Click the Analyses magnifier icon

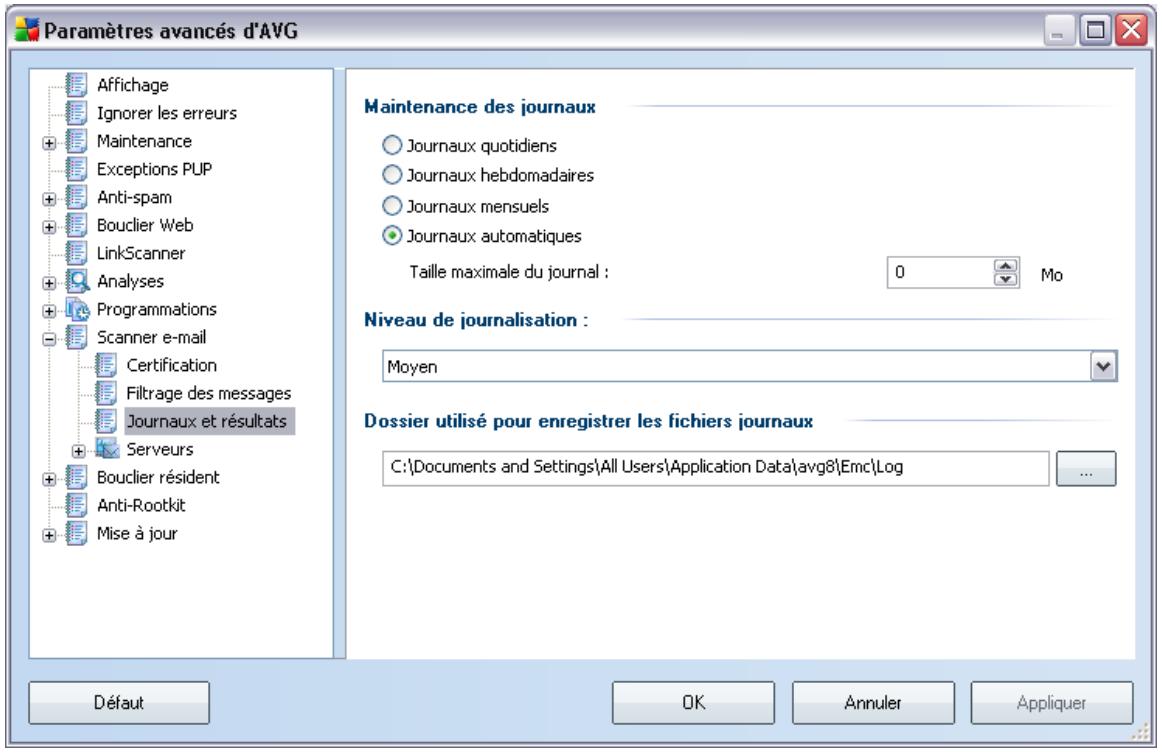77,281
